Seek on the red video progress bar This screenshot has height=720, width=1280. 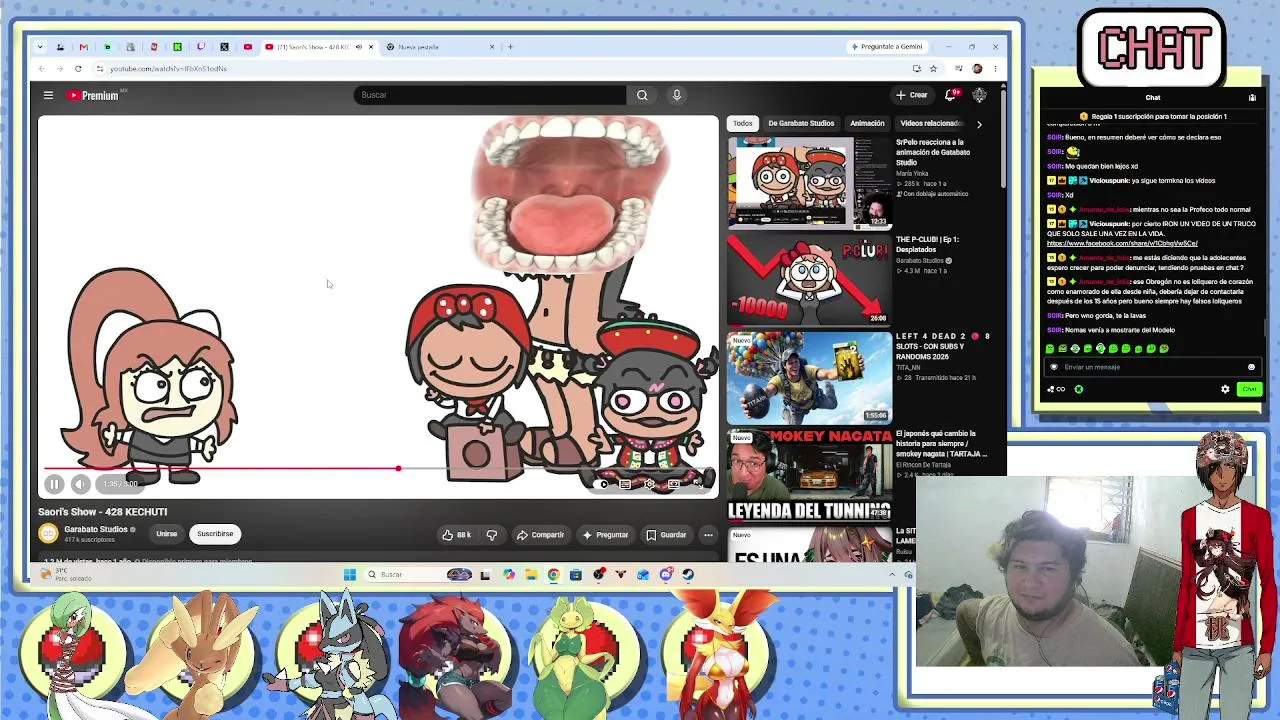[378, 468]
